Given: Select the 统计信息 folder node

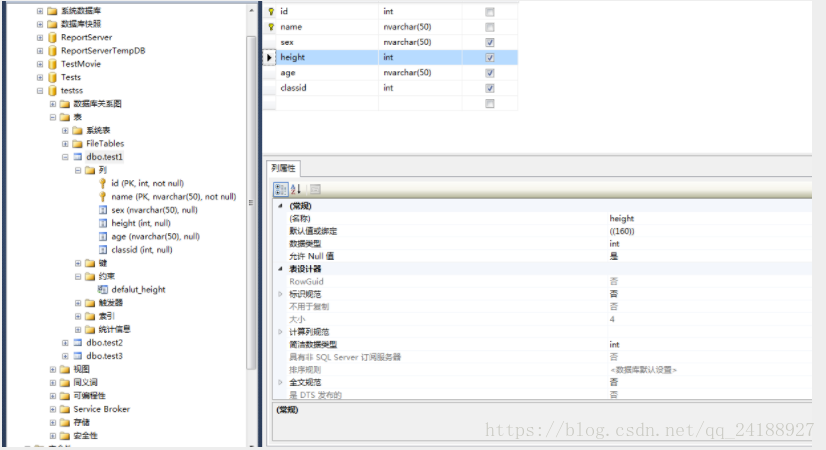Looking at the screenshot, I should tap(114, 329).
